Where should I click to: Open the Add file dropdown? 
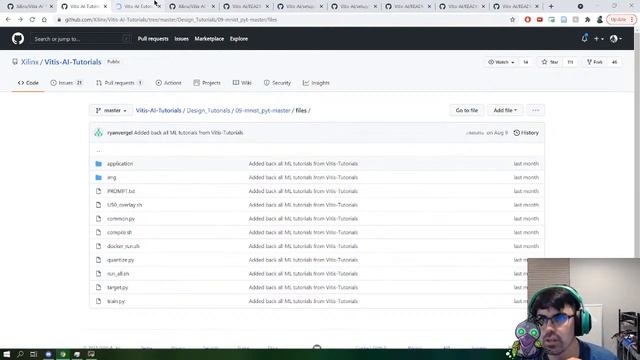(x=505, y=110)
